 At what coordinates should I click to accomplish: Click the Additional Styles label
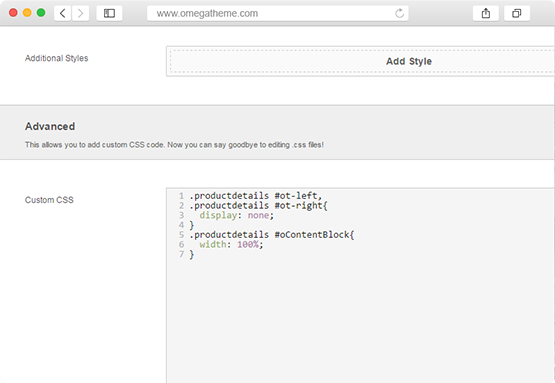56,58
